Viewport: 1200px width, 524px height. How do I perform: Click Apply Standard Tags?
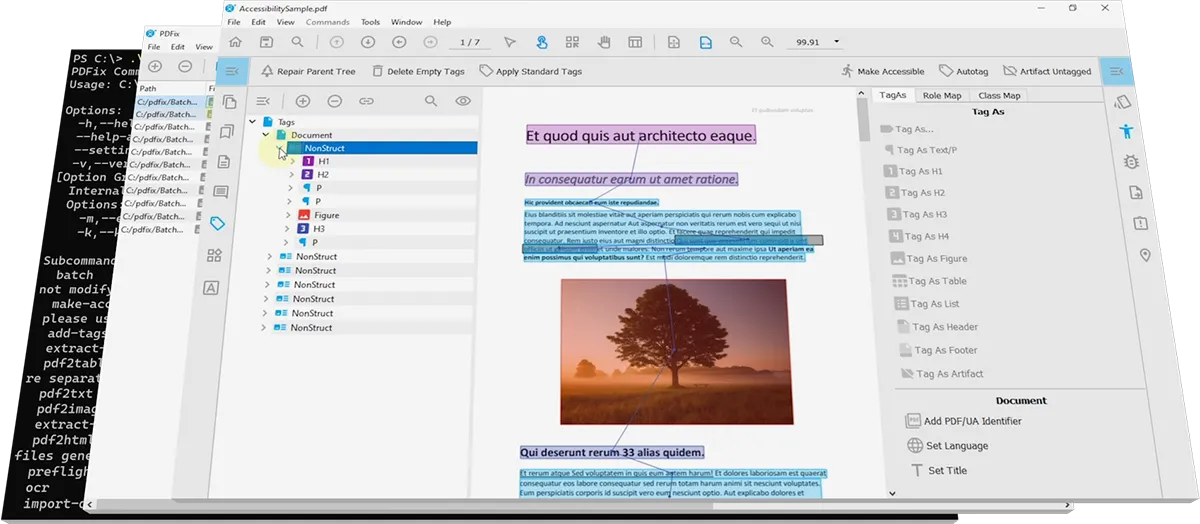coord(531,71)
